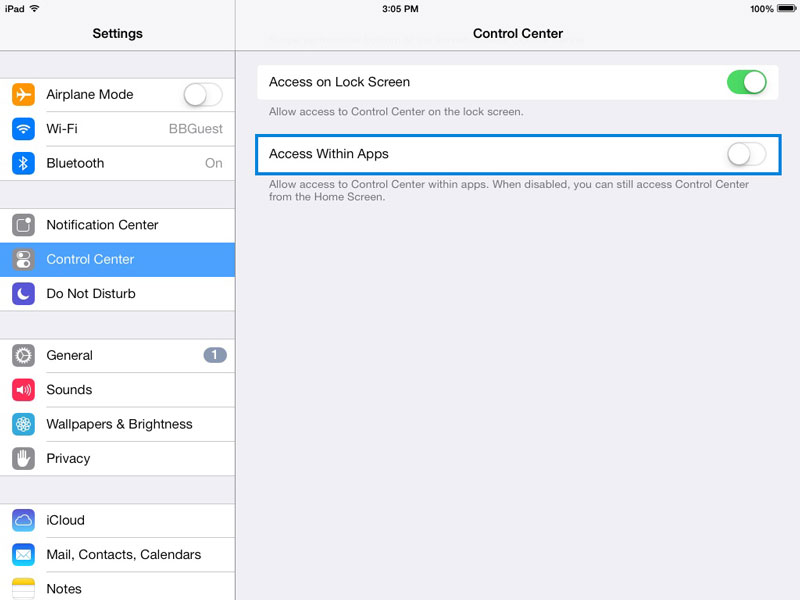This screenshot has width=800, height=600.
Task: Tap the General update badge
Action: pos(215,355)
